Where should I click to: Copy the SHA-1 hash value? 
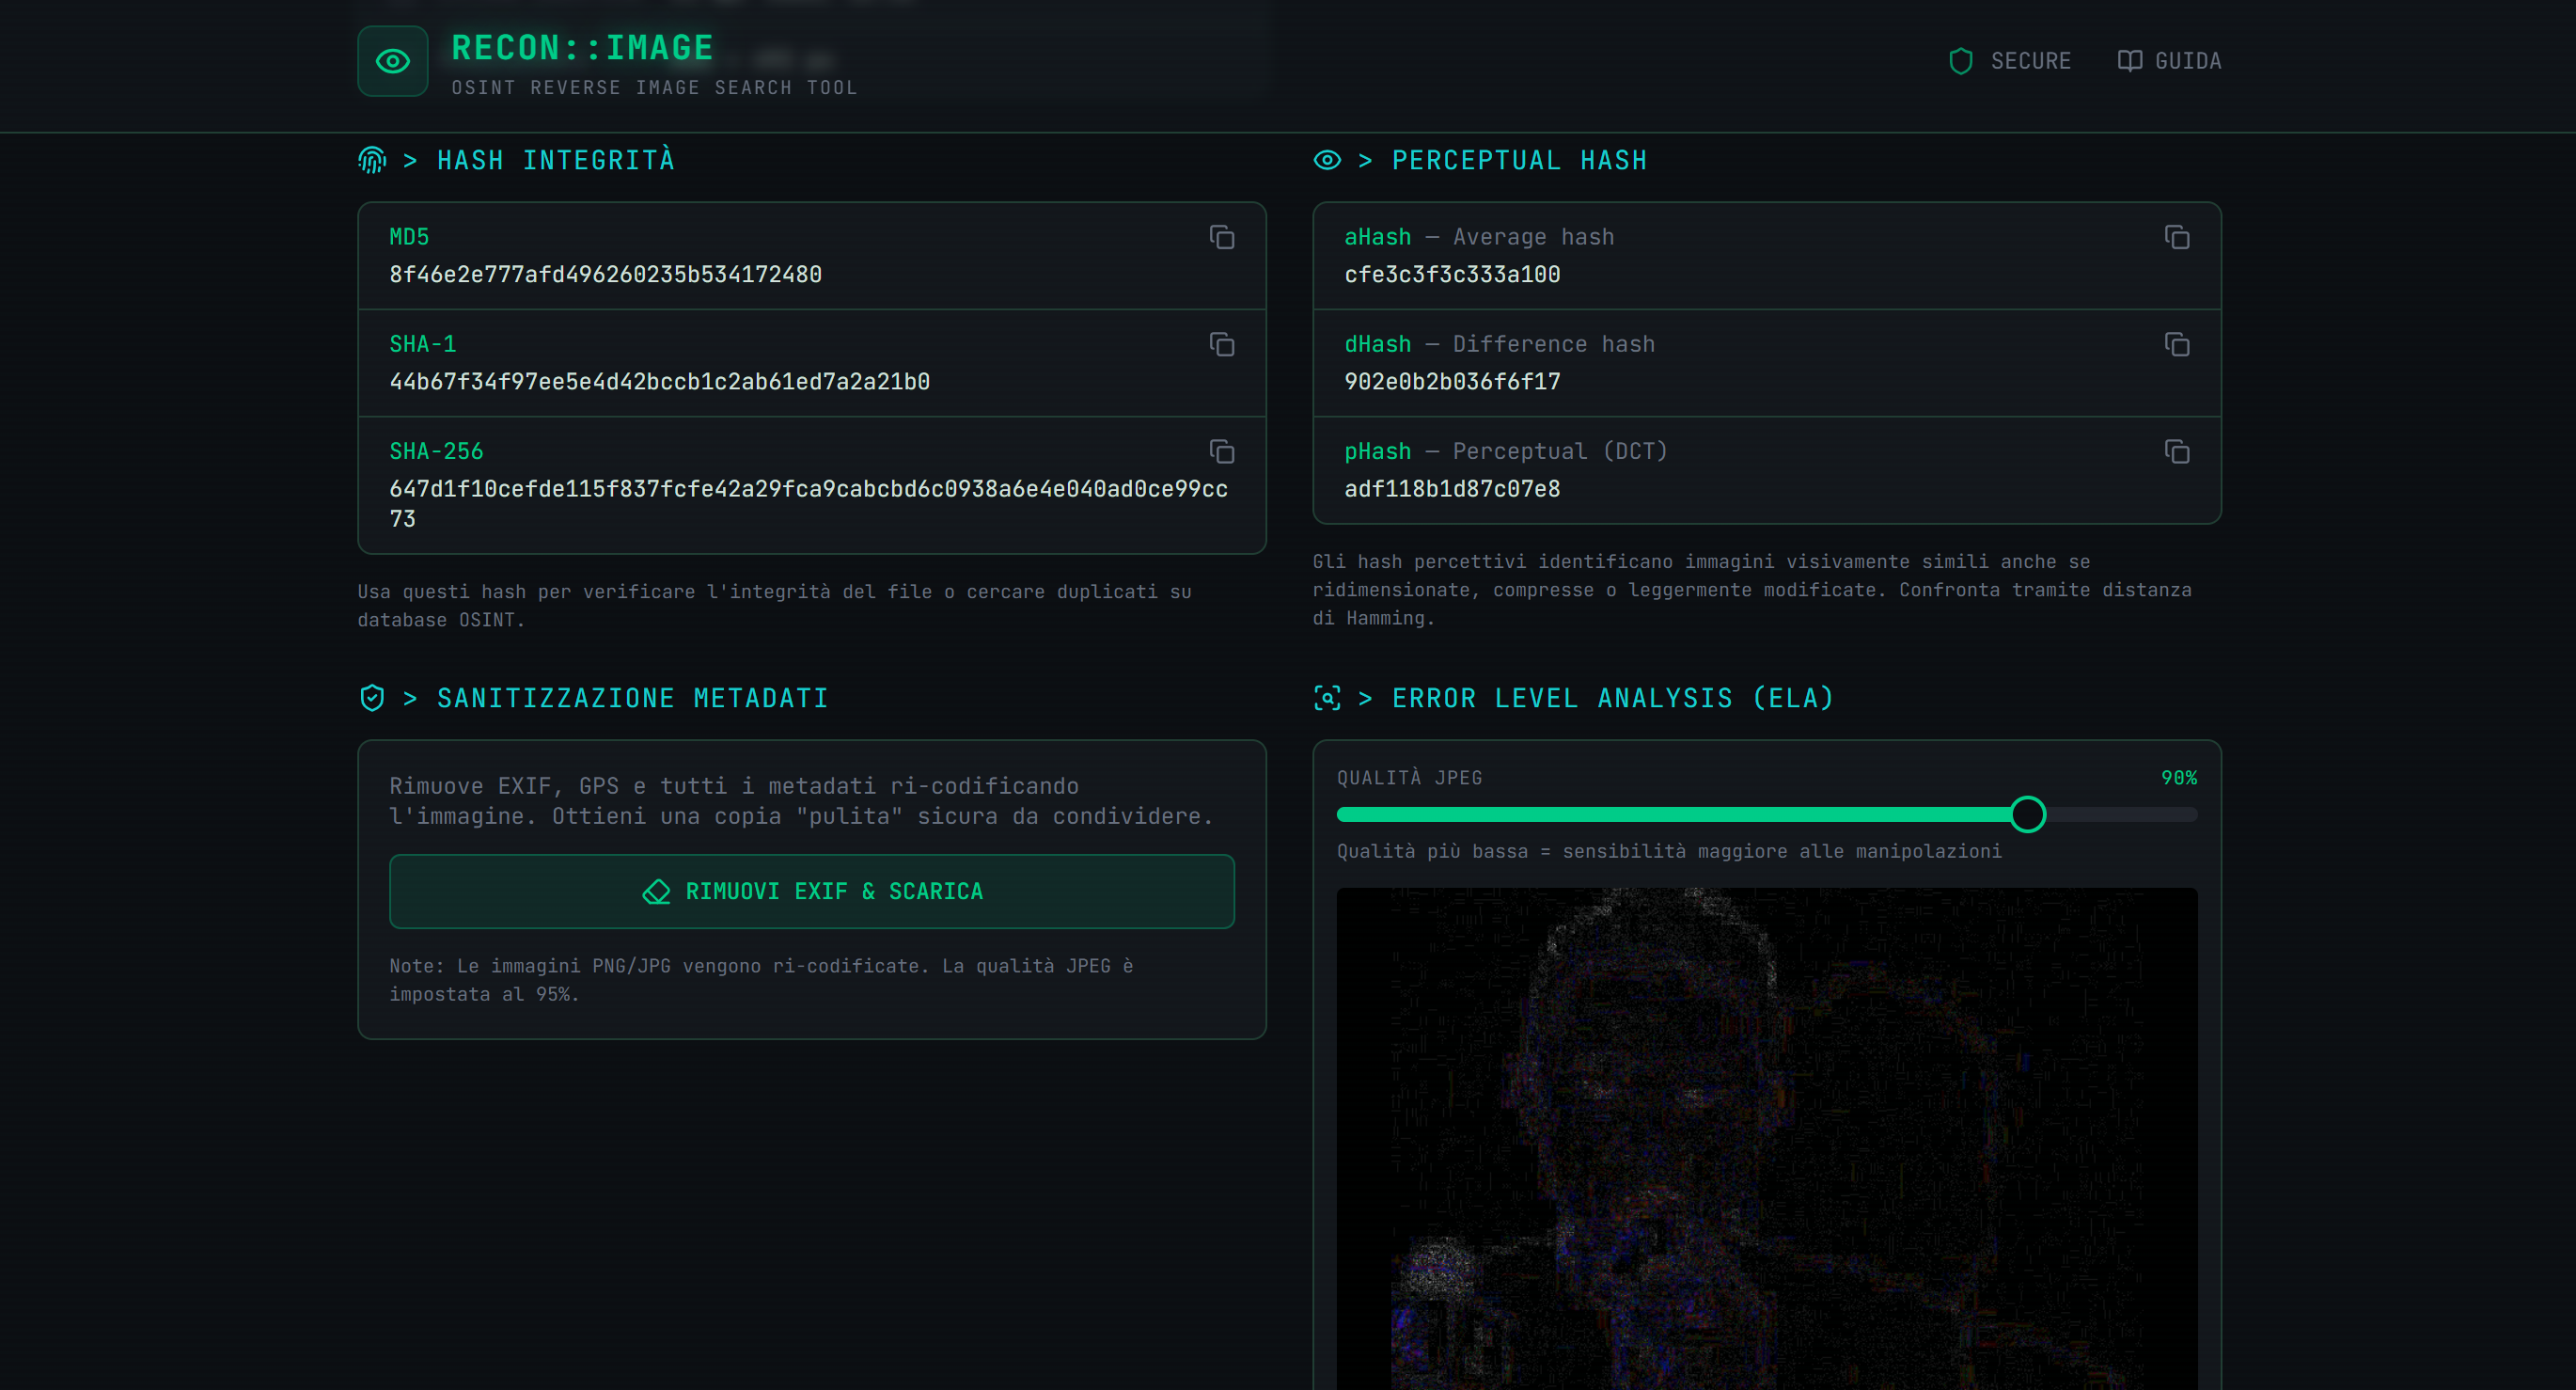1221,344
